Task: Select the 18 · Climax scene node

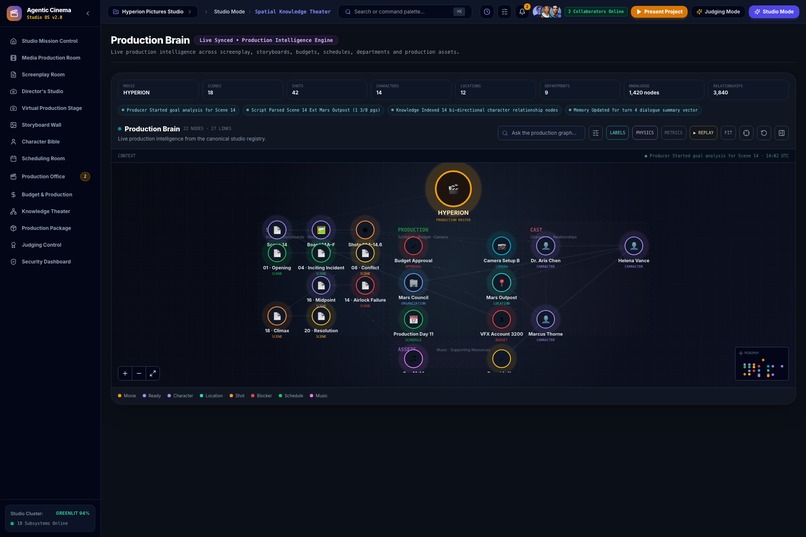Action: tap(277, 317)
